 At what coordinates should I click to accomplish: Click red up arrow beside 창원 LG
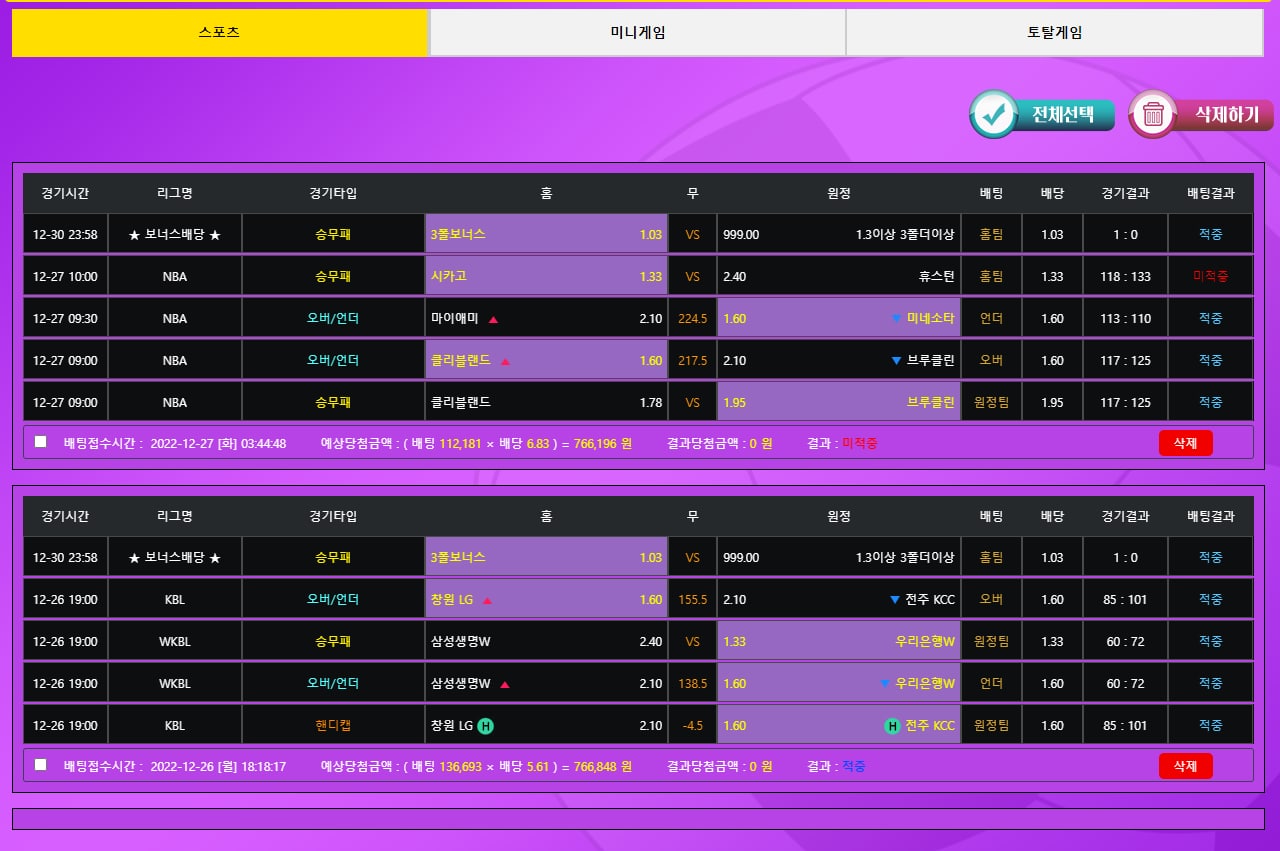point(487,601)
